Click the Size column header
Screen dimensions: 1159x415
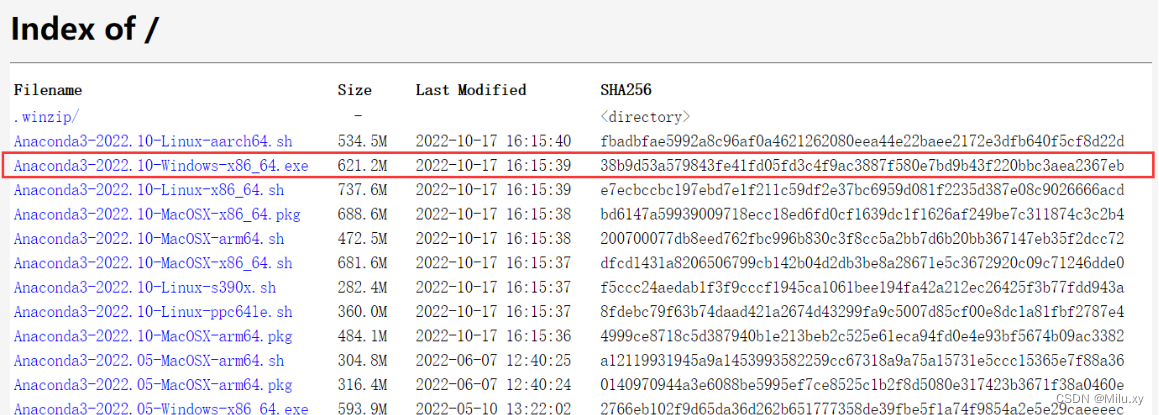tap(355, 90)
